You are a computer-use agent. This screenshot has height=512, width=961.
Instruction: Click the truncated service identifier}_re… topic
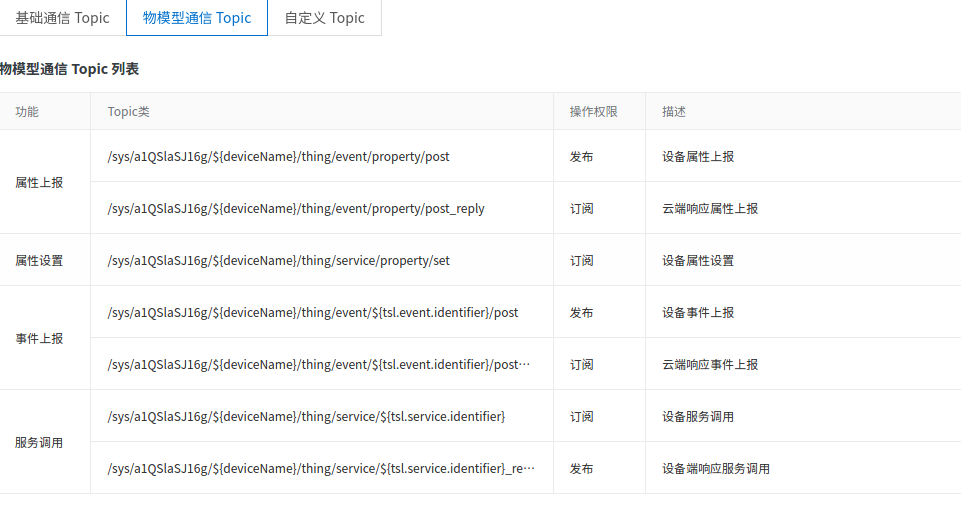coord(321,469)
